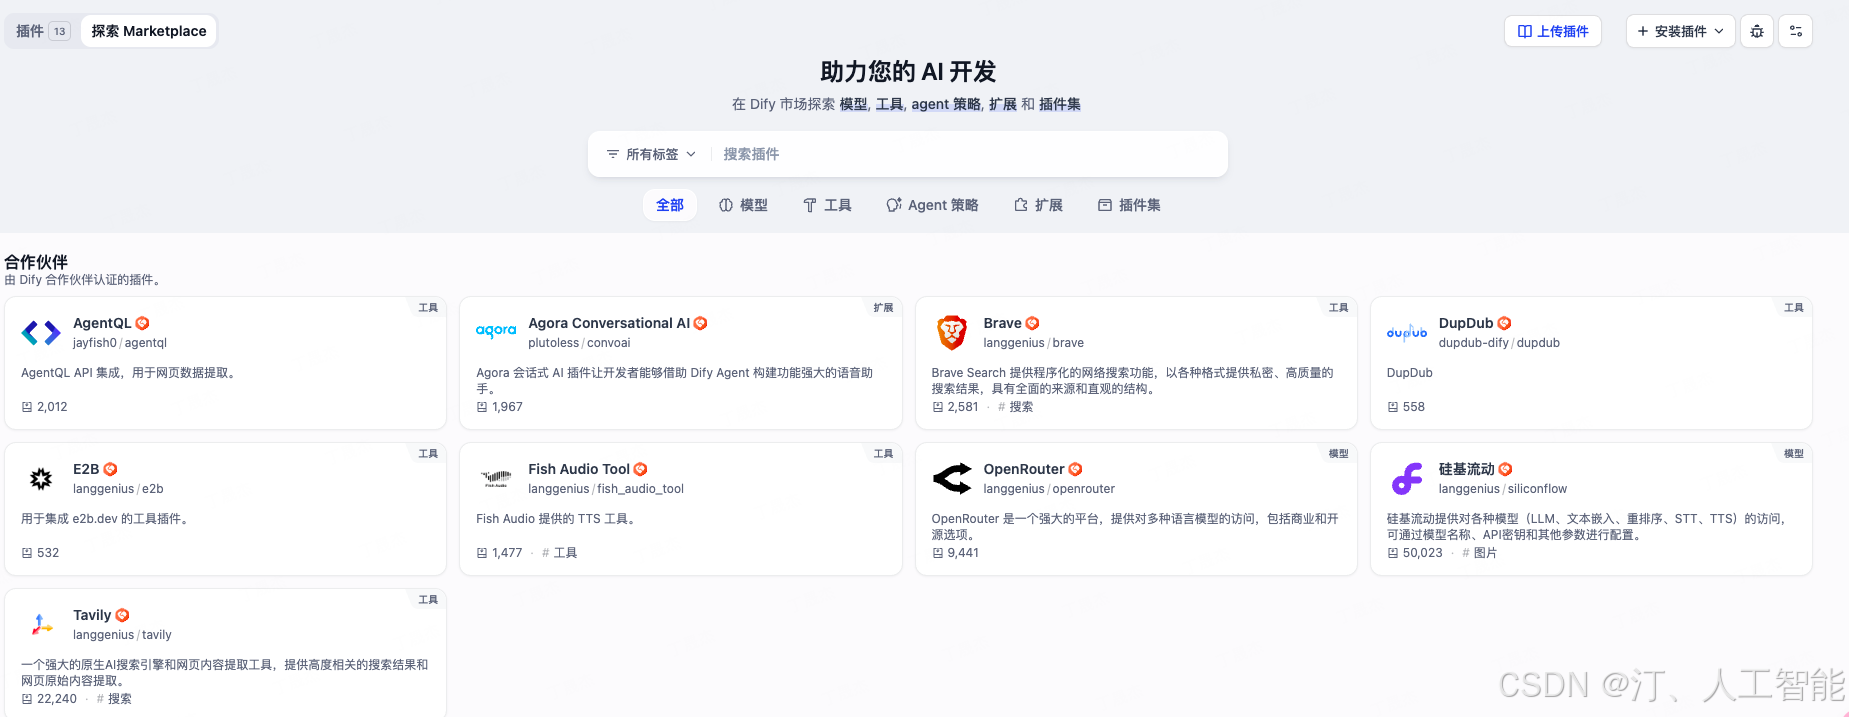Click the verified badge next to Tavily
1849x717 pixels.
(x=122, y=615)
